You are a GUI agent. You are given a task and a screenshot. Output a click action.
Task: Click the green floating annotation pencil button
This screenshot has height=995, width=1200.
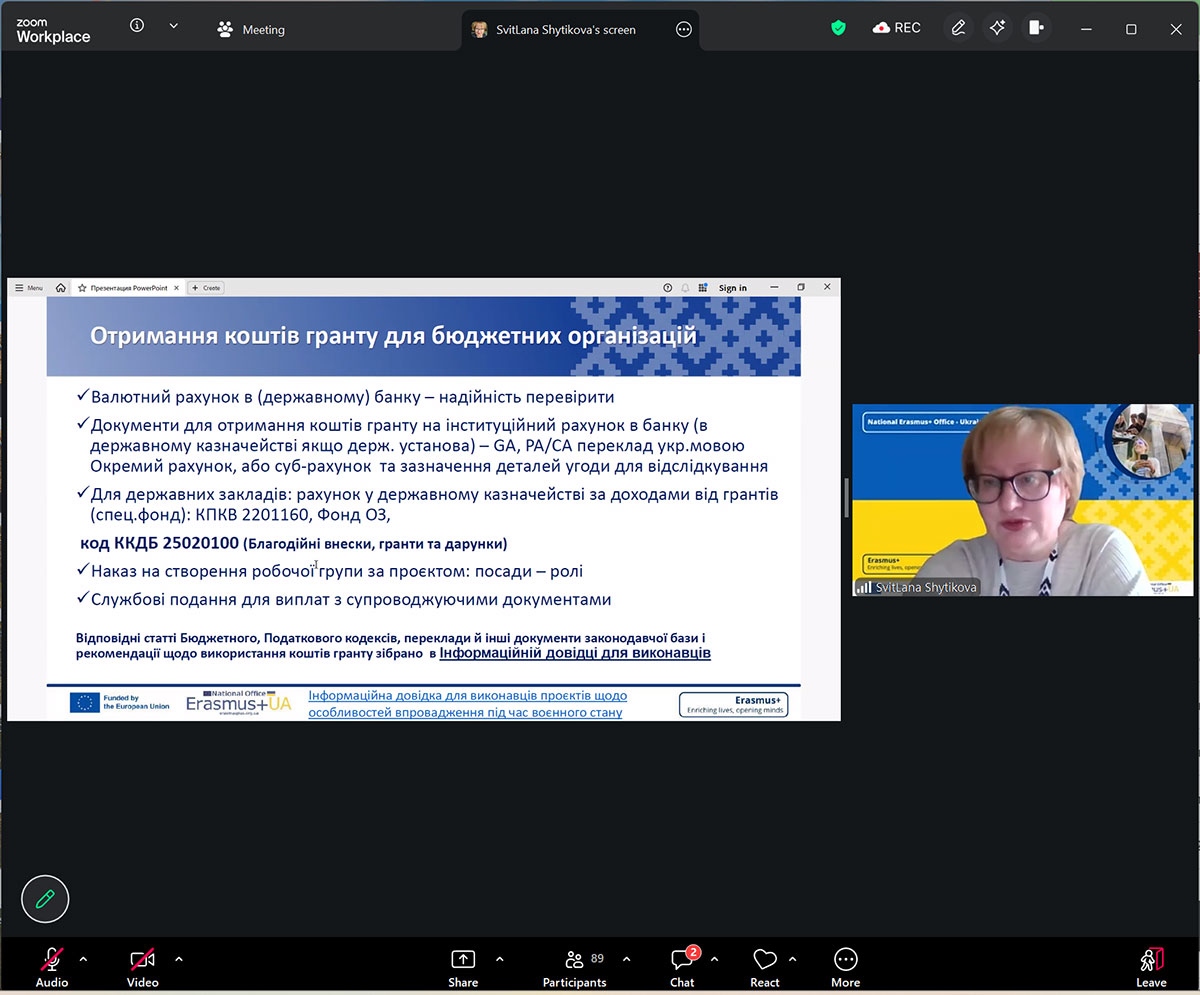pos(45,898)
